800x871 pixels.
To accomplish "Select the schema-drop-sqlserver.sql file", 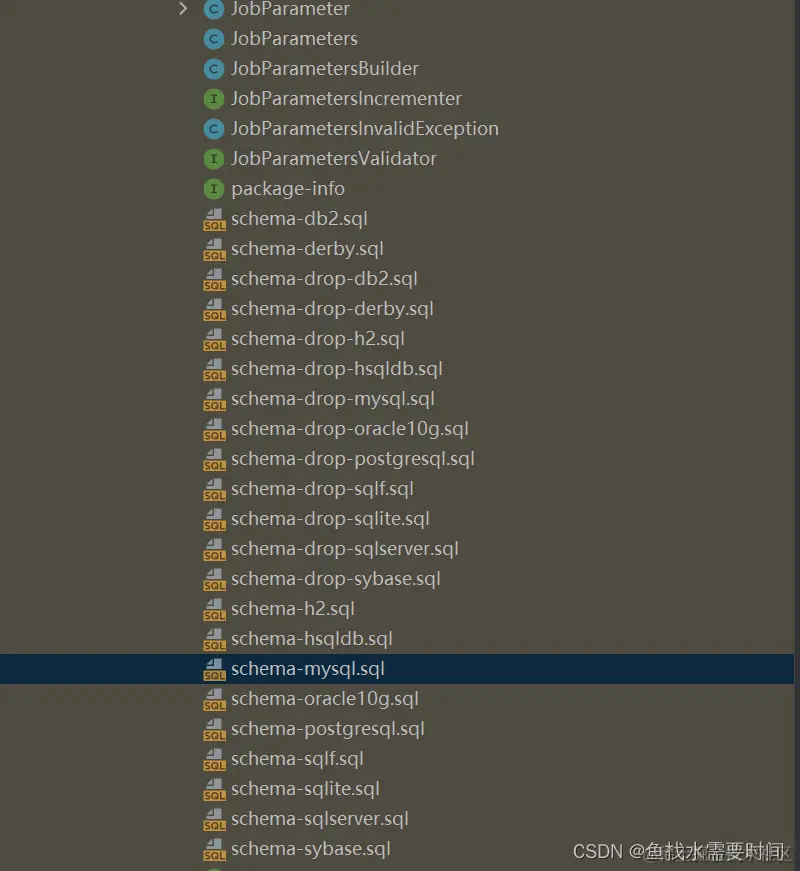I will pos(344,549).
